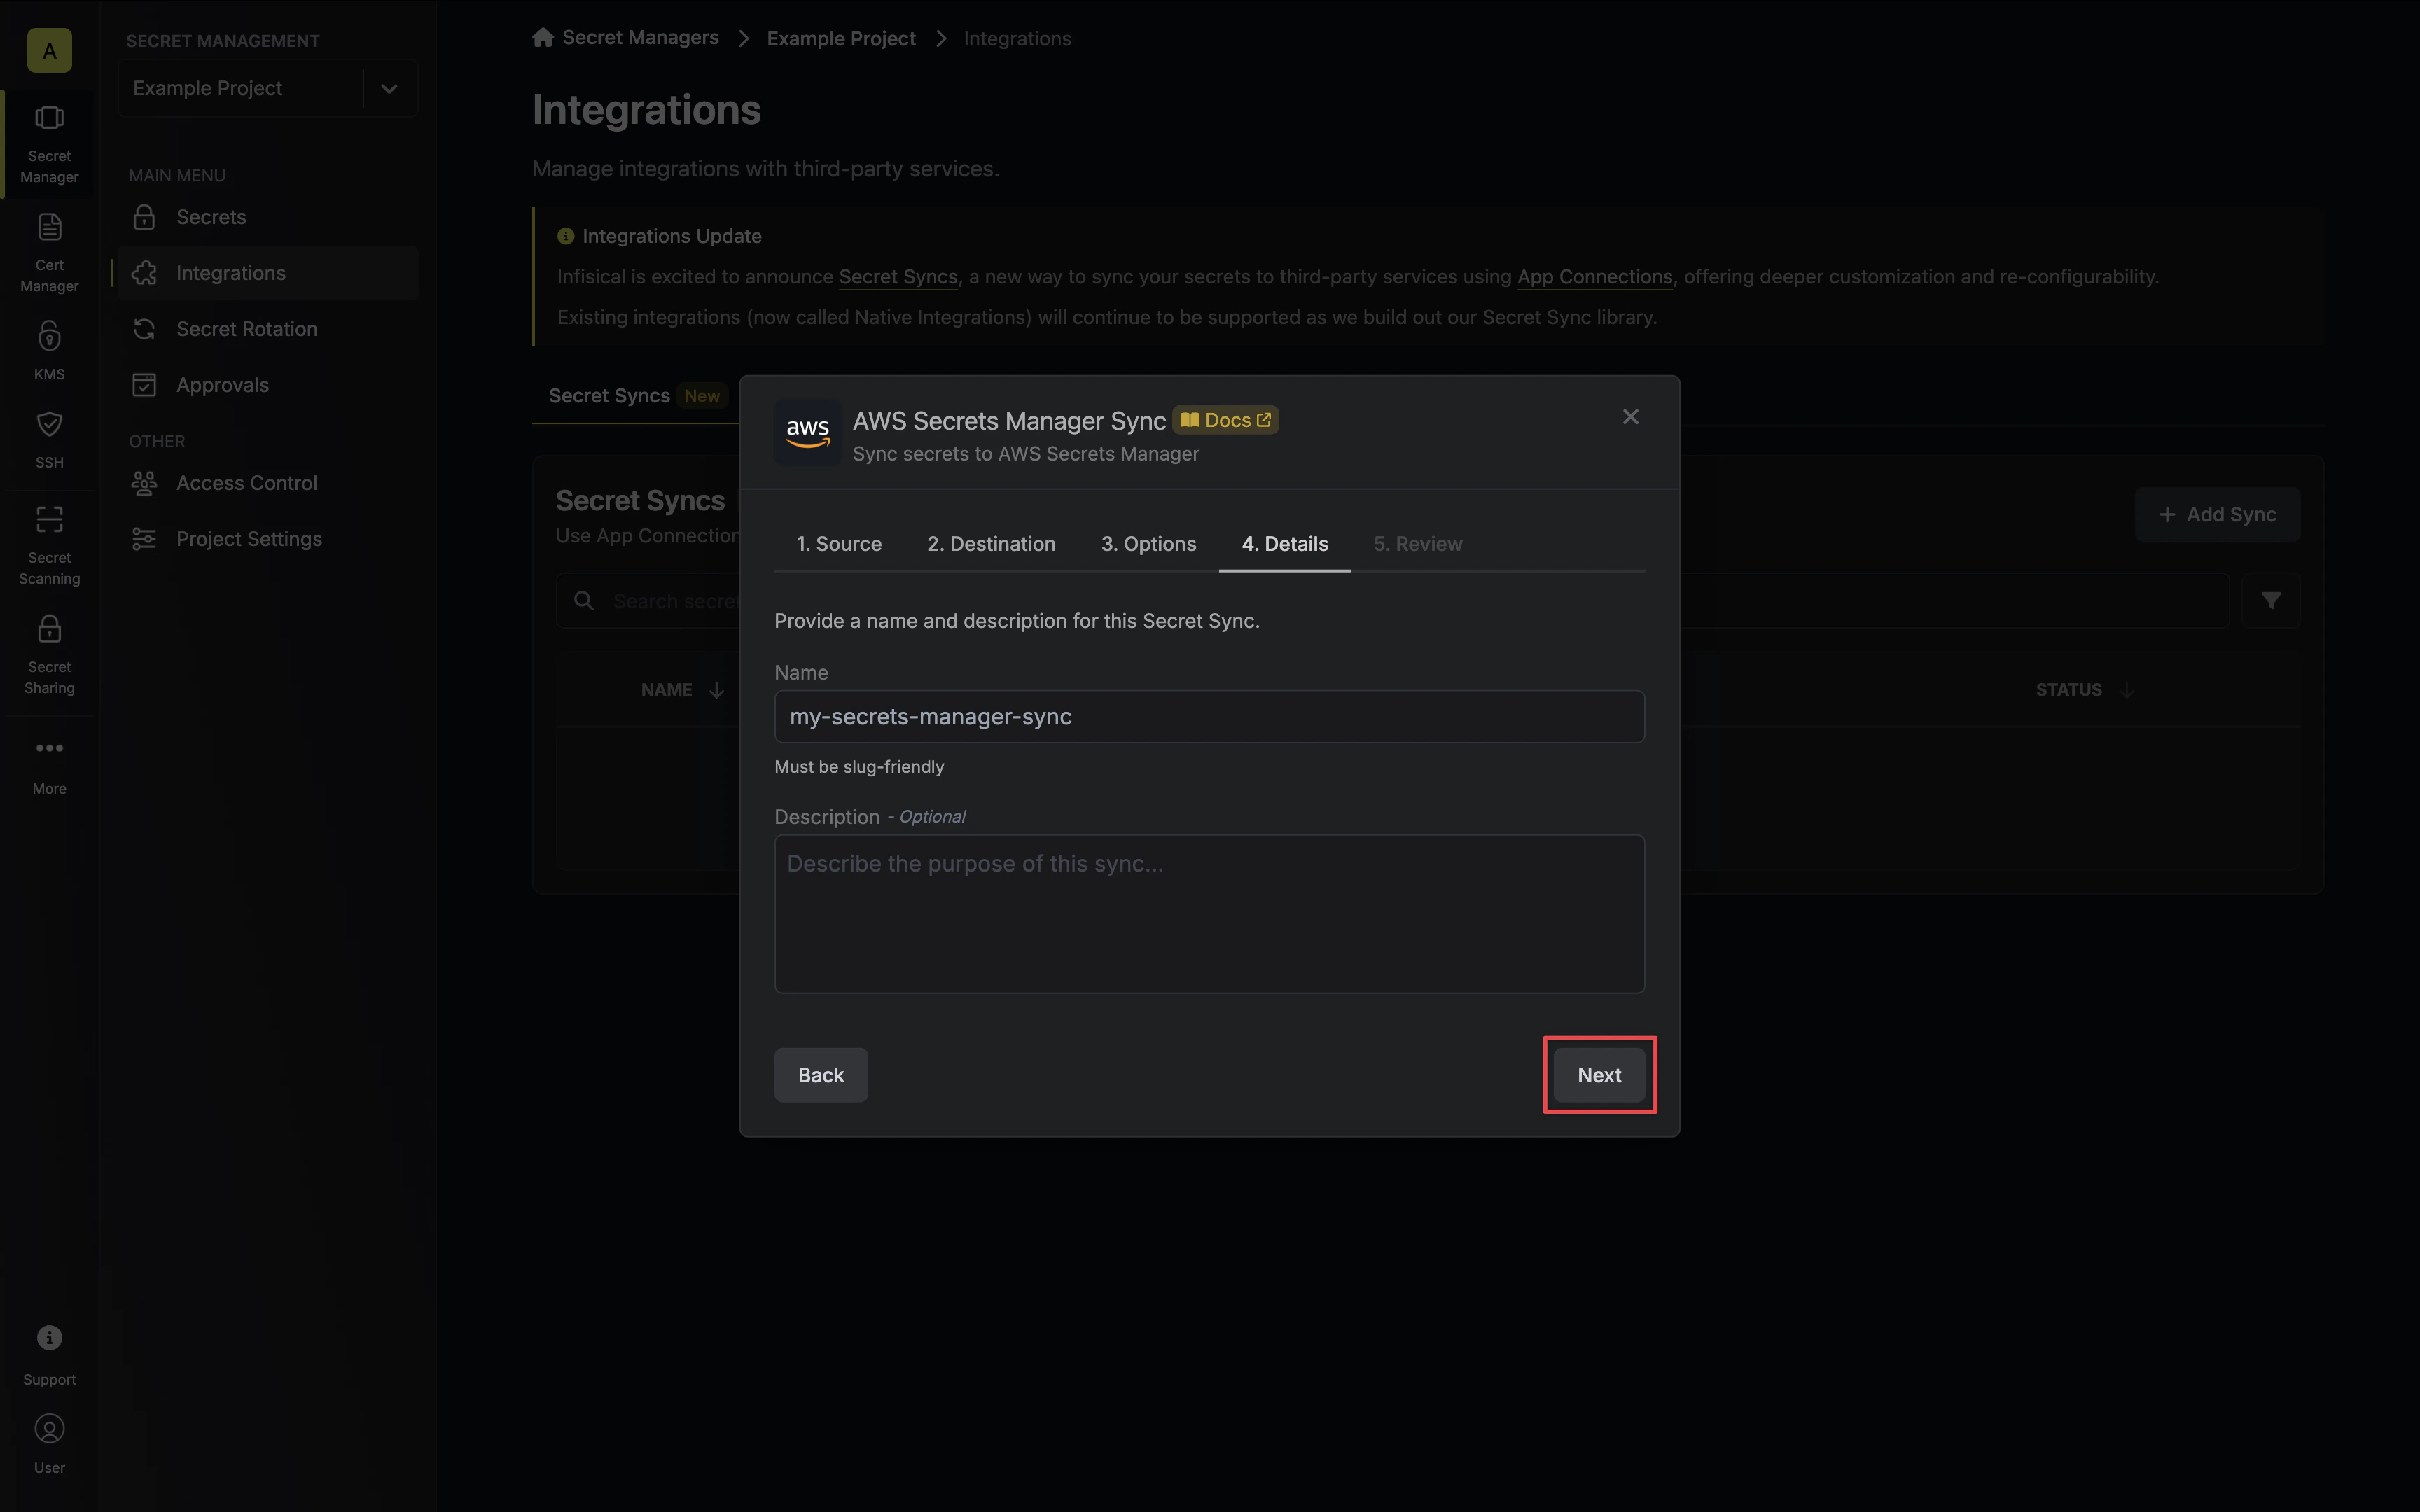The height and width of the screenshot is (1512, 2420).
Task: Click the Back button
Action: coord(820,1075)
